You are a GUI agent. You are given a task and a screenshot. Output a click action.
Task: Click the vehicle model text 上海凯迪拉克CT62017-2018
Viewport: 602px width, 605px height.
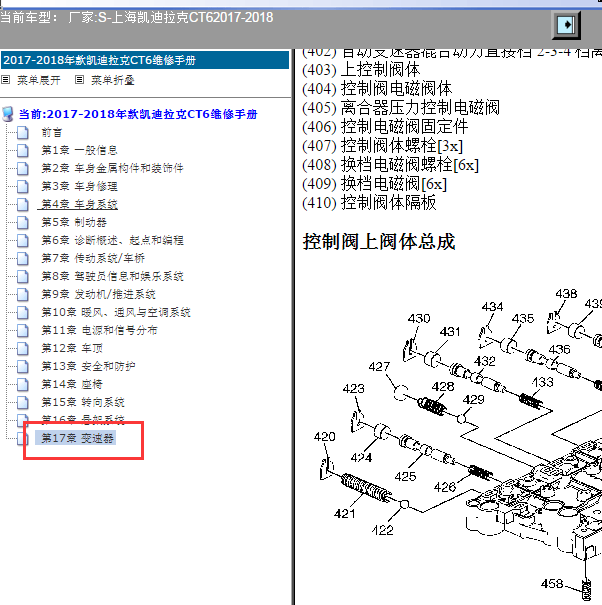[x=192, y=17]
